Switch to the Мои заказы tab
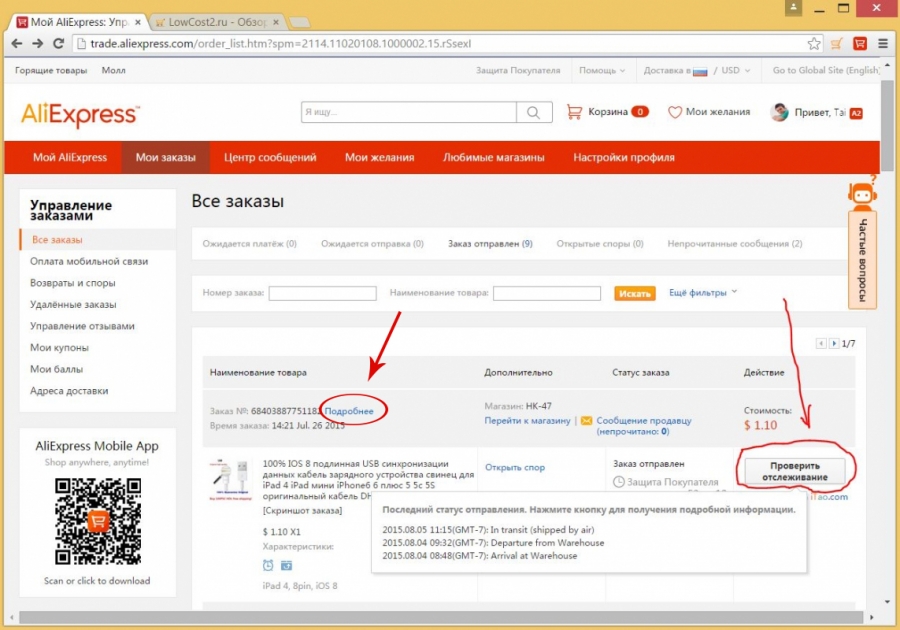This screenshot has height=630, width=900. (x=166, y=158)
